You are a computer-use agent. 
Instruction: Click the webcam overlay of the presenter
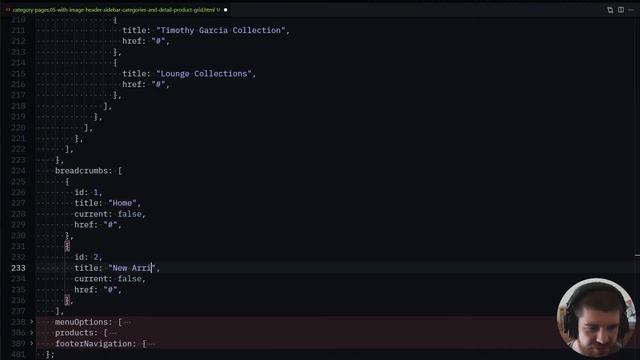(596, 318)
